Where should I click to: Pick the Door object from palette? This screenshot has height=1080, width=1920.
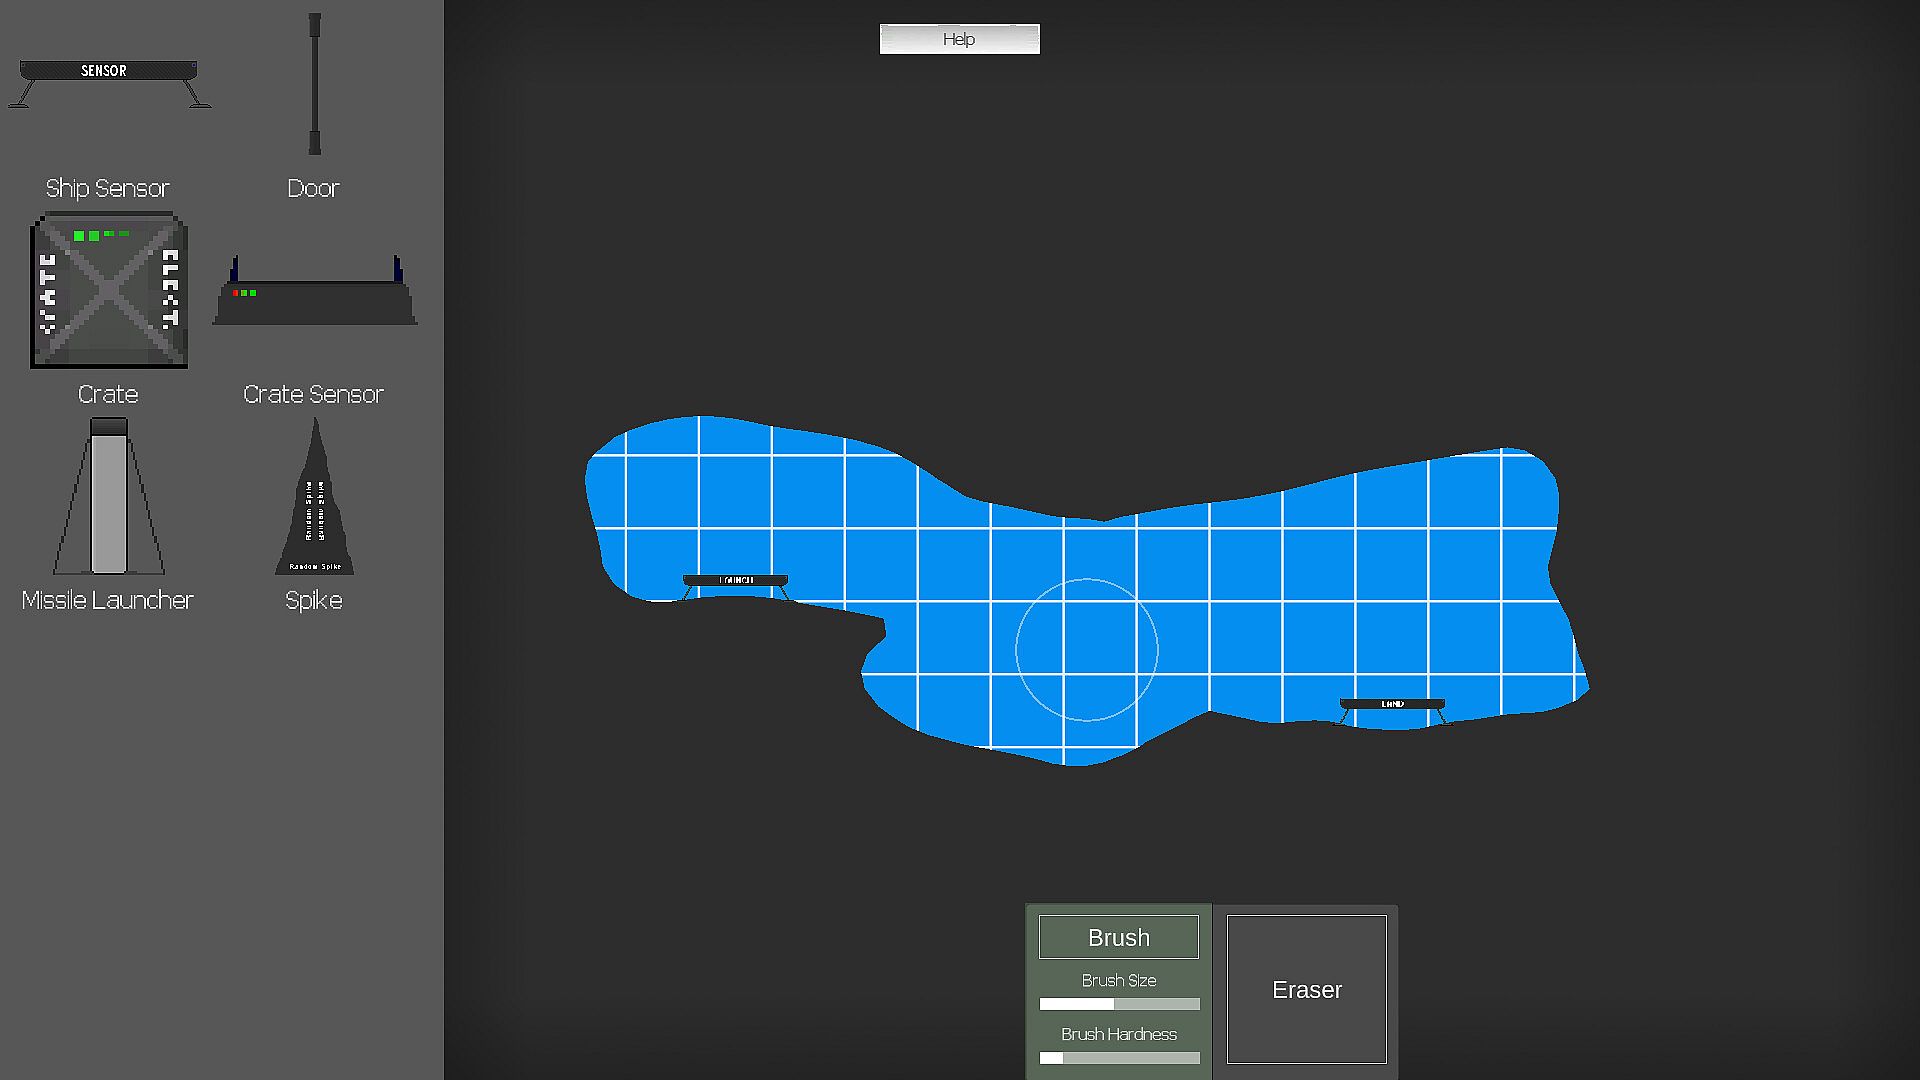click(315, 84)
